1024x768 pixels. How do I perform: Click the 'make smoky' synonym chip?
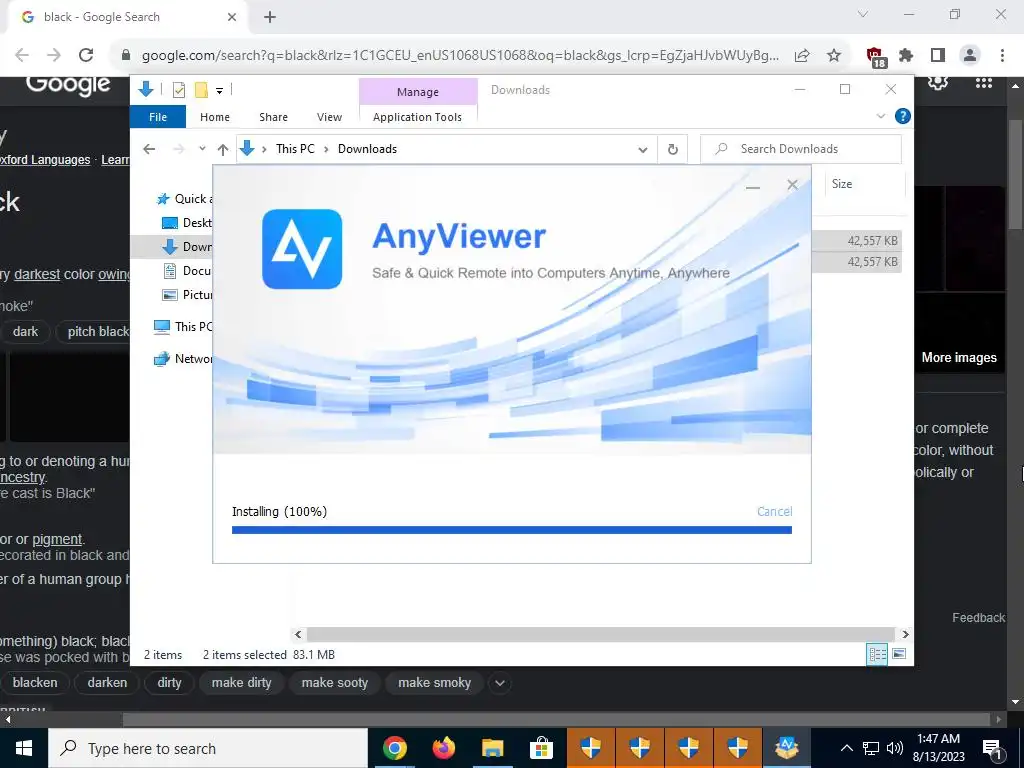tap(434, 682)
